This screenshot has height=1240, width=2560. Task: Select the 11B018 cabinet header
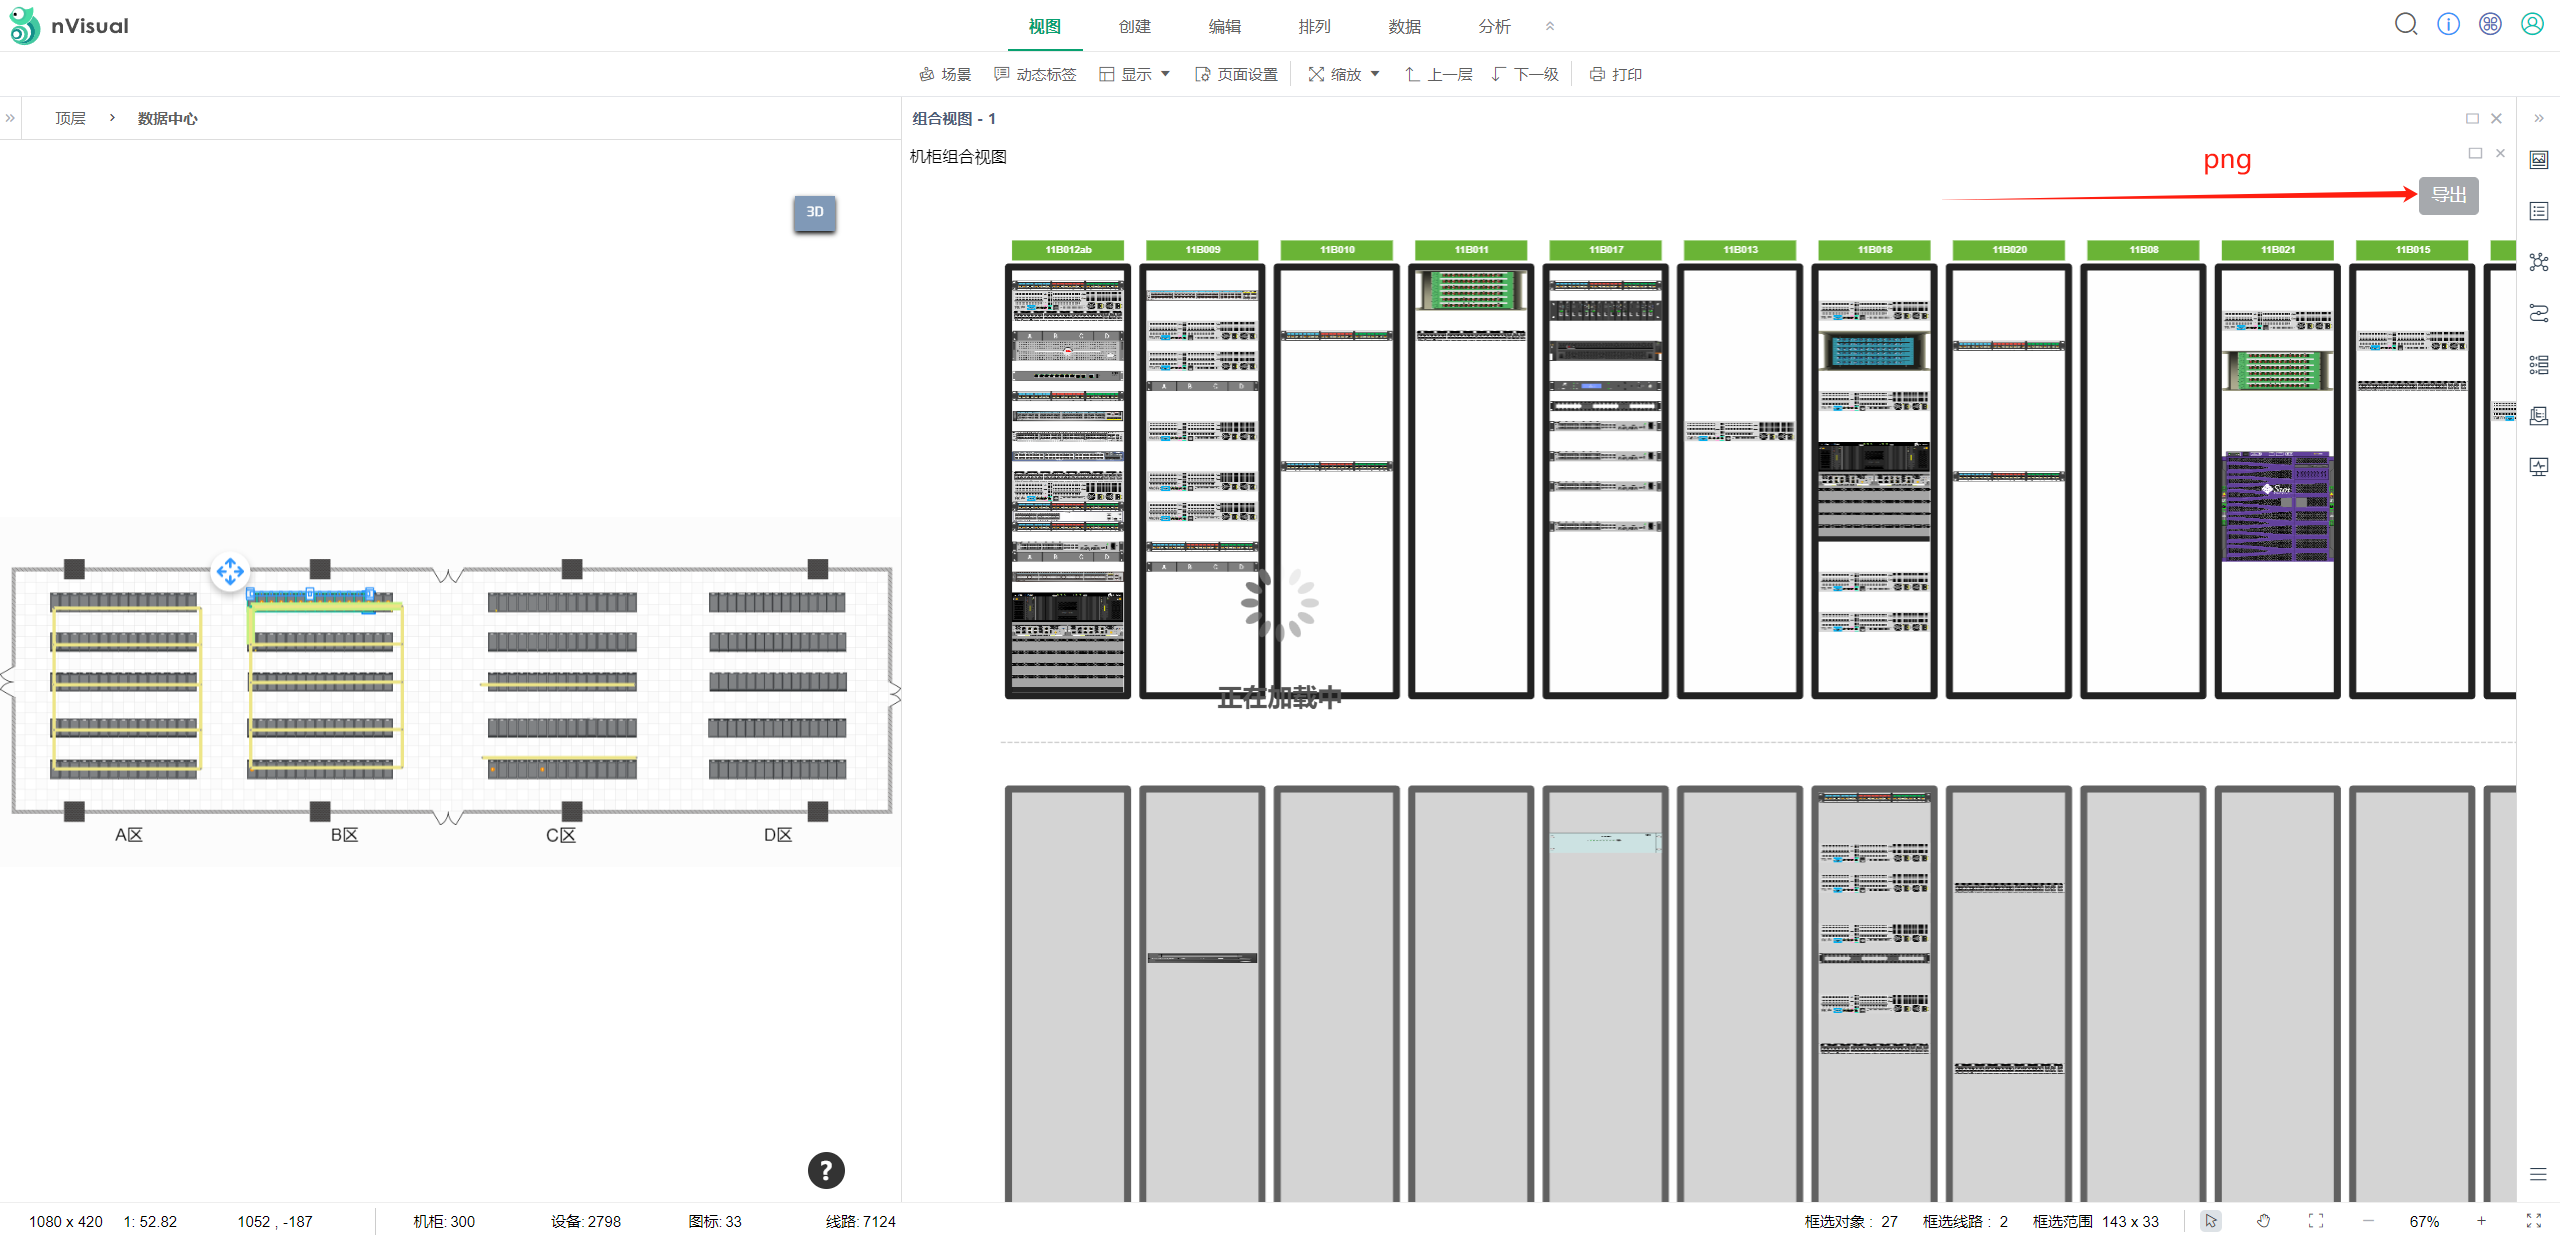tap(1874, 250)
